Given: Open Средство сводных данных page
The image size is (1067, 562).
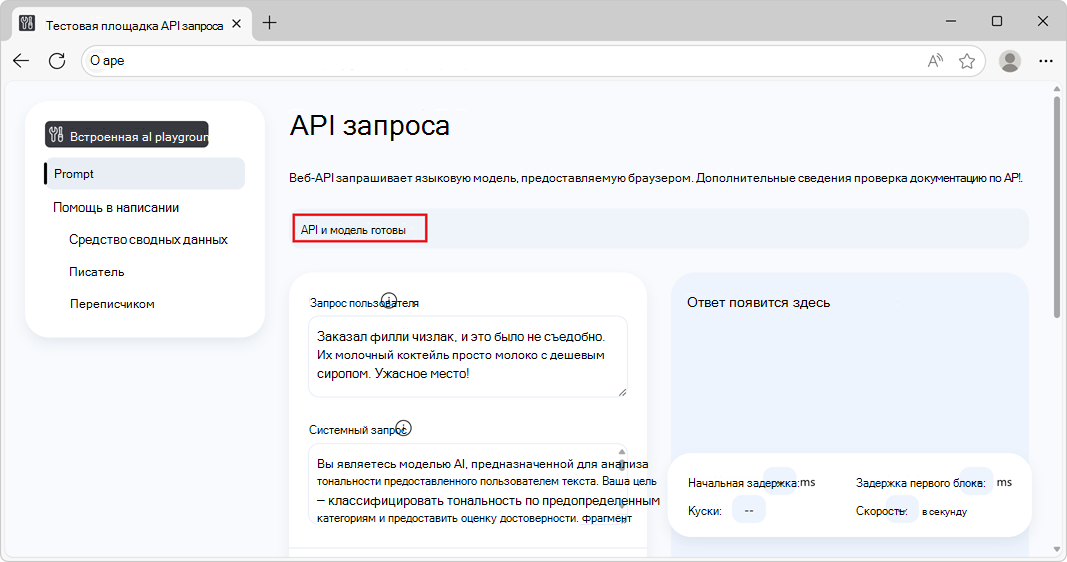Looking at the screenshot, I should tap(148, 239).
